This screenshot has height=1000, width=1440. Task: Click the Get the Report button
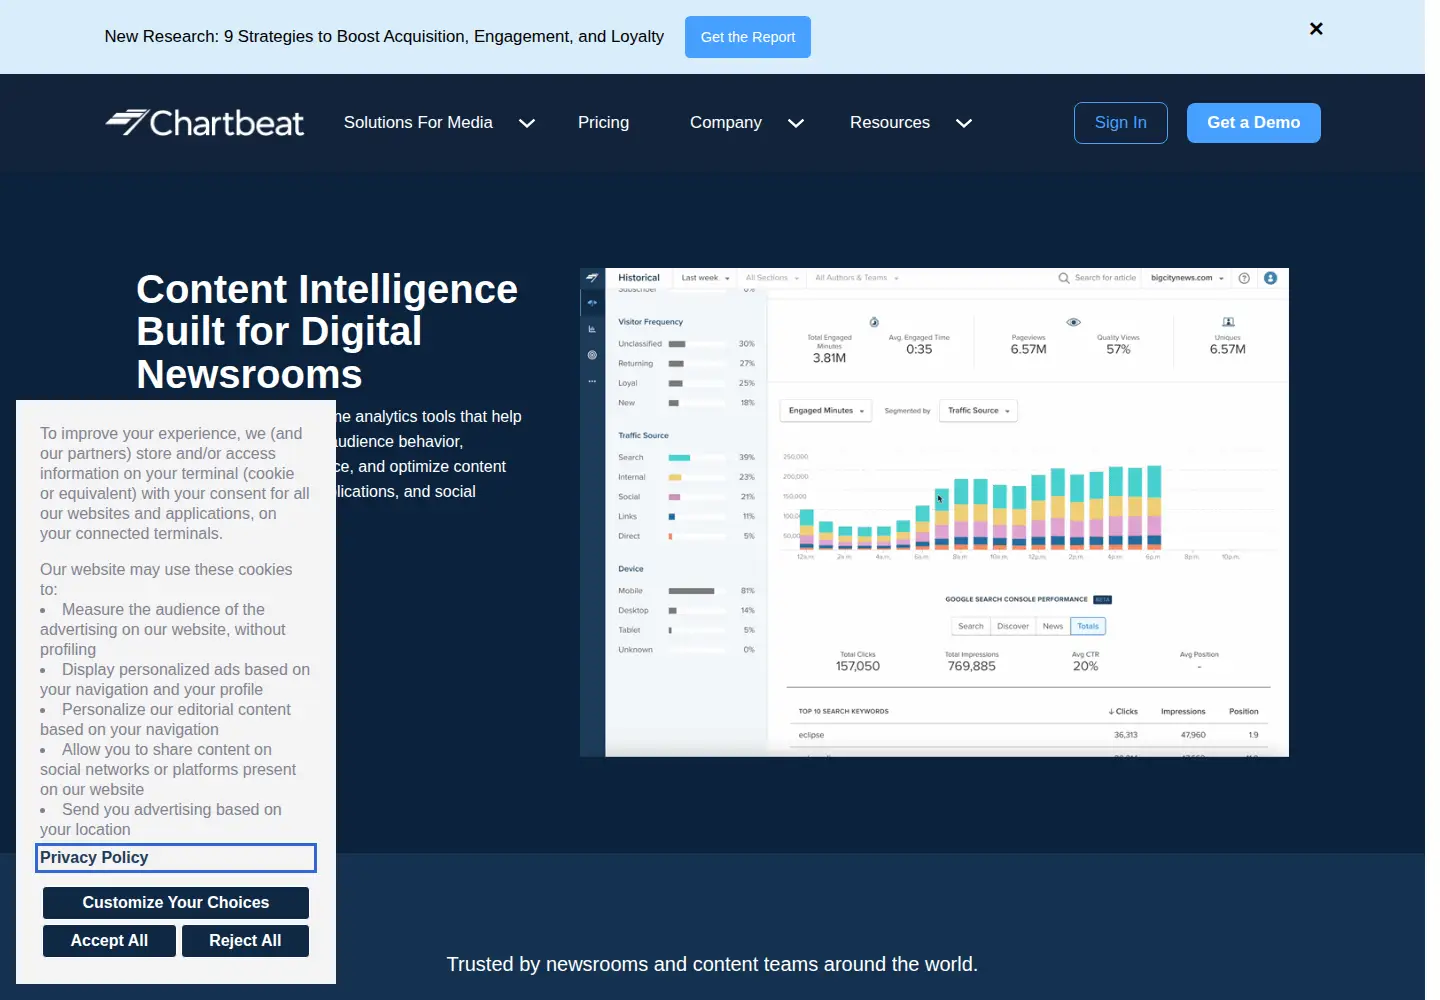click(x=748, y=37)
